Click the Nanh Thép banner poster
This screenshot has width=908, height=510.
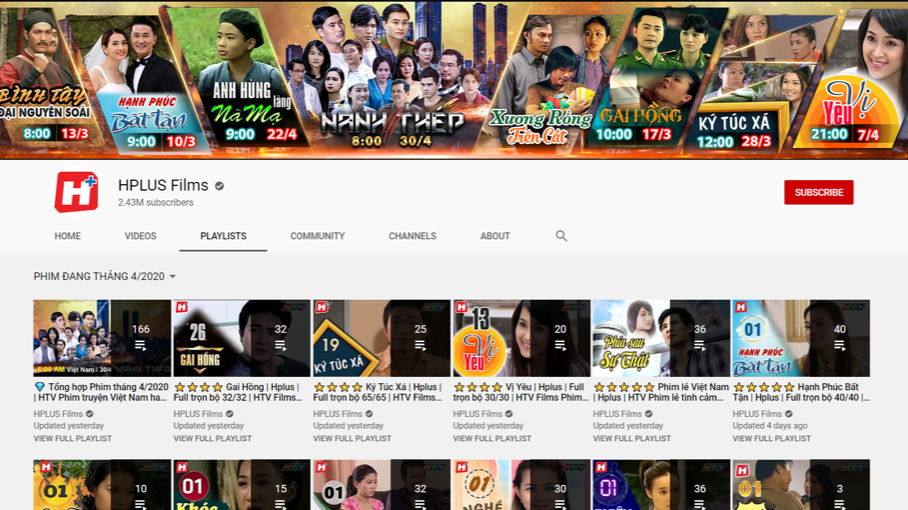click(x=394, y=76)
